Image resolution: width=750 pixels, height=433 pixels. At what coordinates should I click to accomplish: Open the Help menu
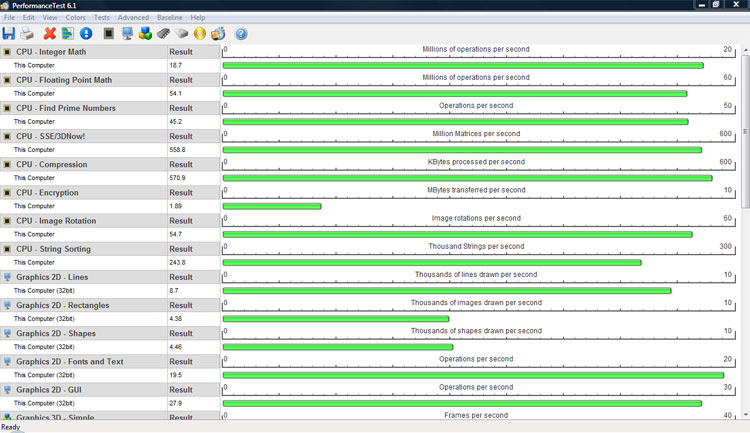(x=198, y=17)
